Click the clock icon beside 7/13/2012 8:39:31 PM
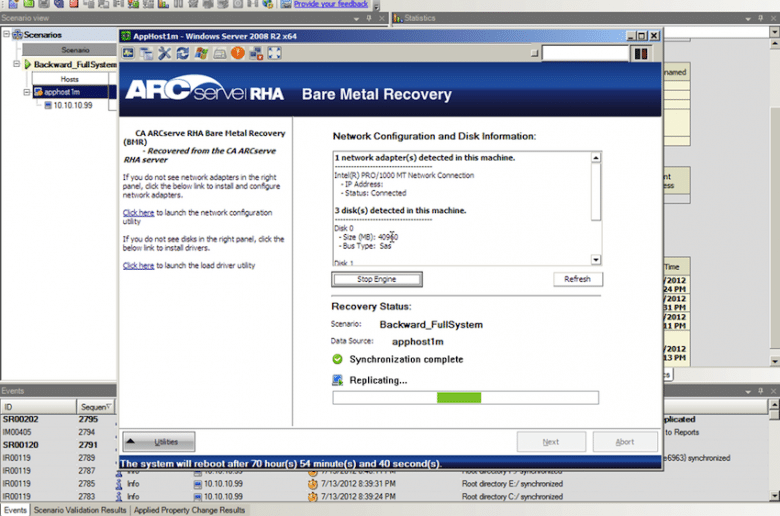Screen dimensions: 780x516 (312, 483)
